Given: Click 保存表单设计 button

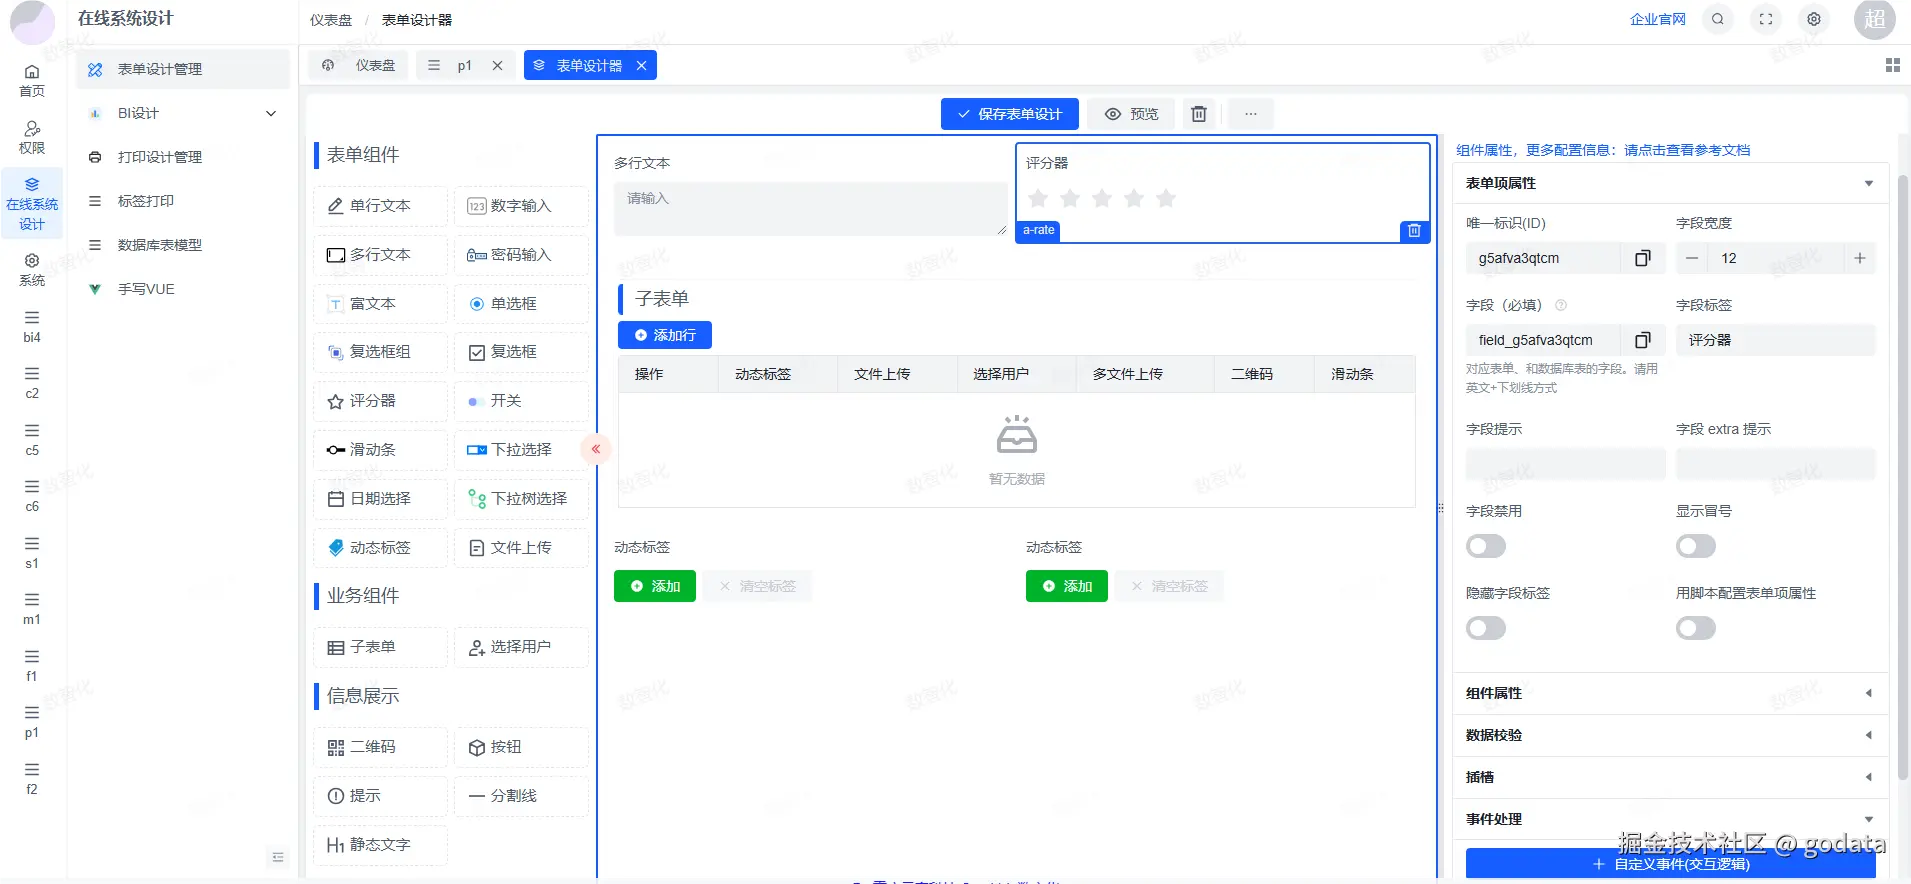Looking at the screenshot, I should click(x=1009, y=114).
